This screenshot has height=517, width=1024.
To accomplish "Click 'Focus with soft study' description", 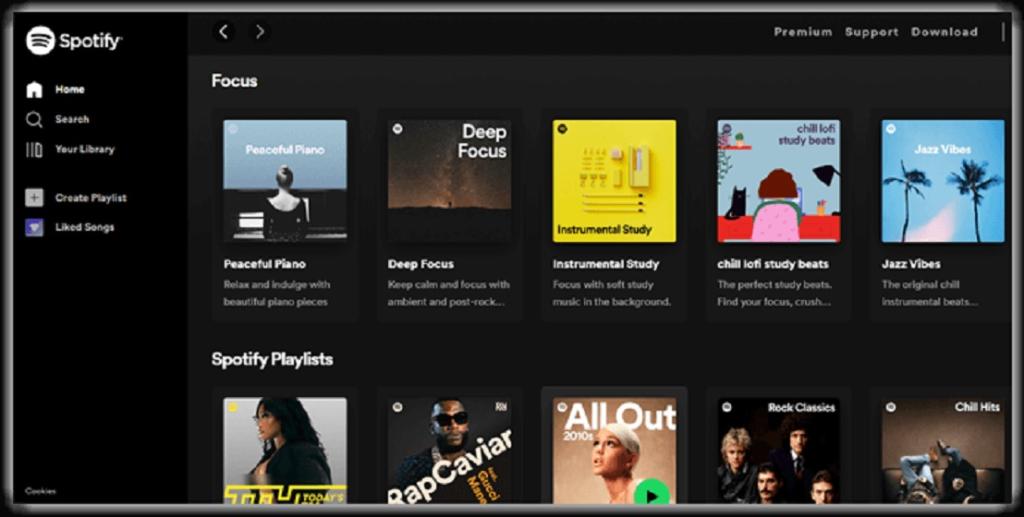I will pos(603,285).
